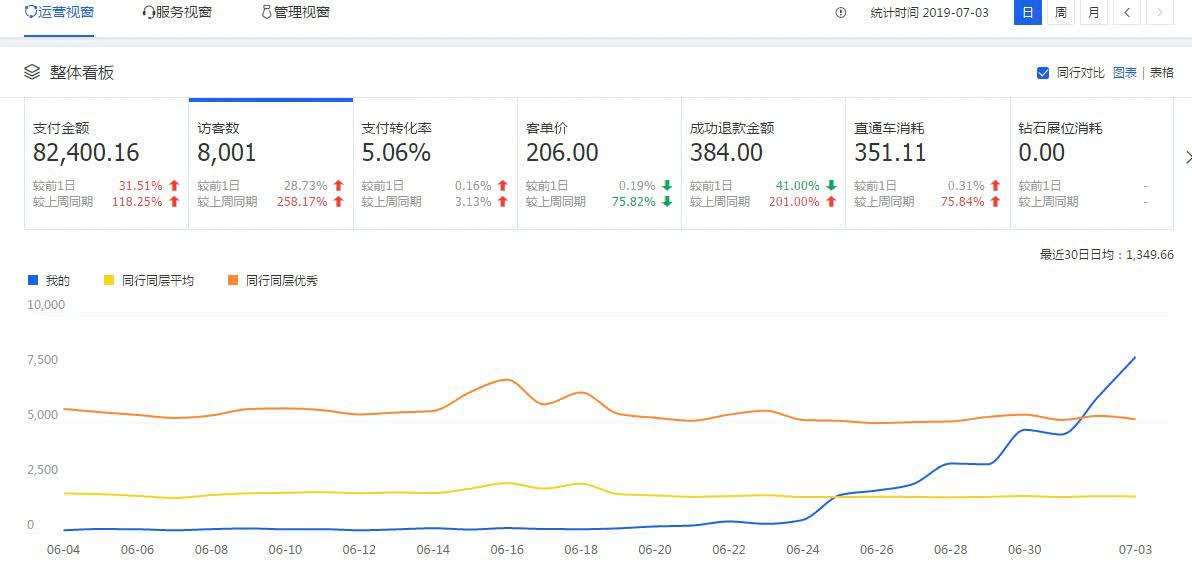This screenshot has height=576, width=1192.
Task: Switch time granularity to 月 (month)
Action: 1092,13
